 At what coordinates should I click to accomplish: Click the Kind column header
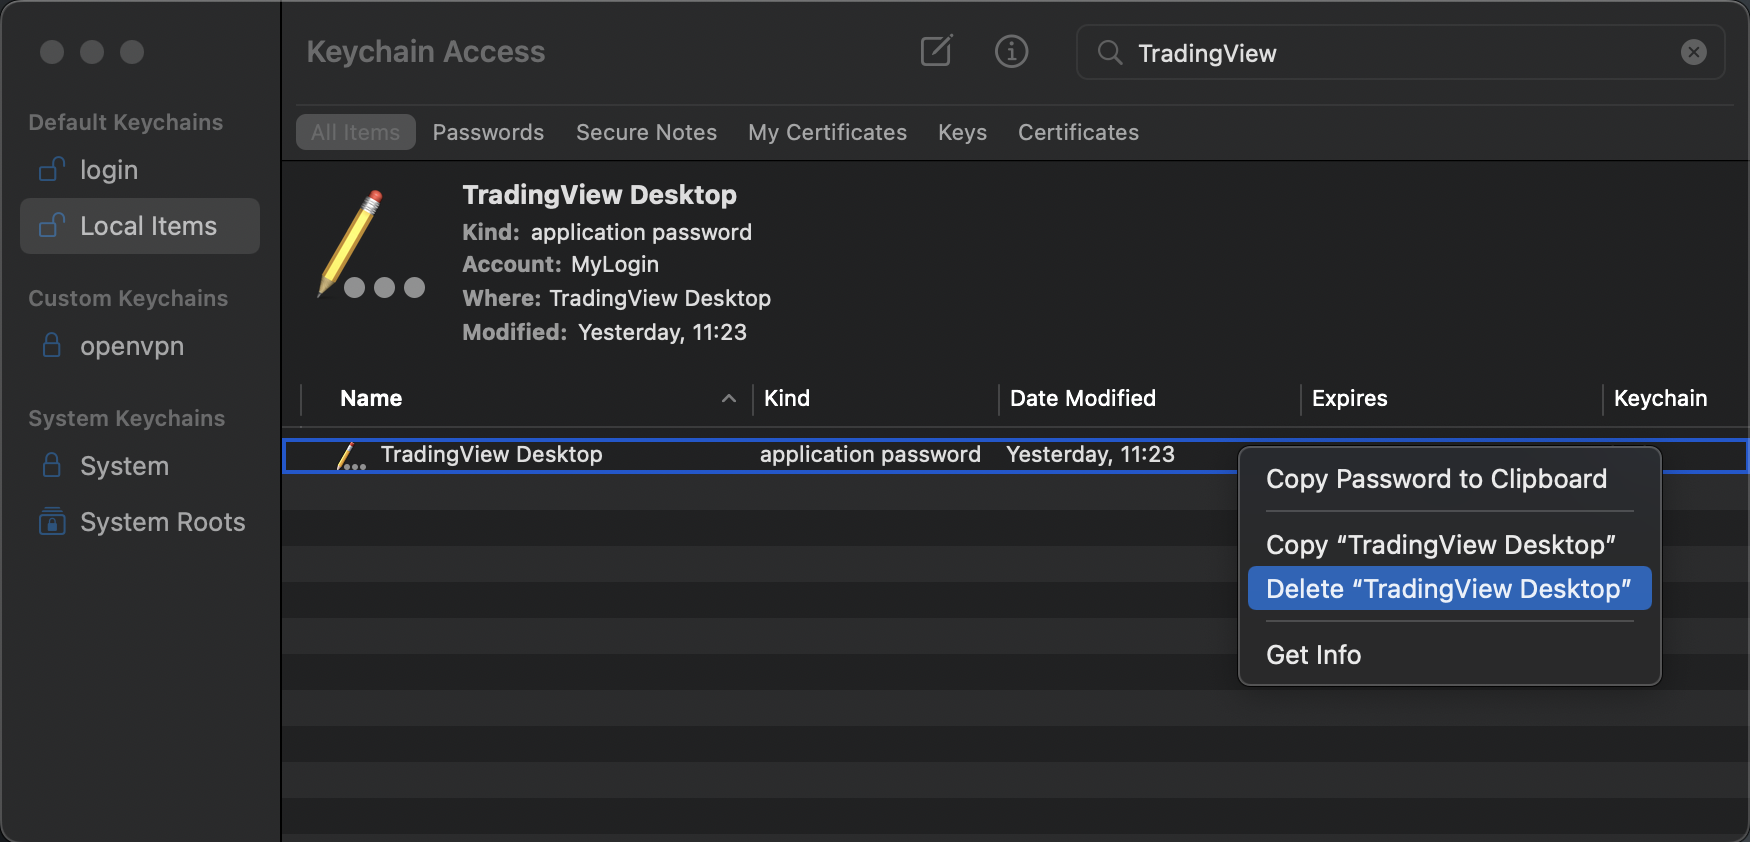787,398
